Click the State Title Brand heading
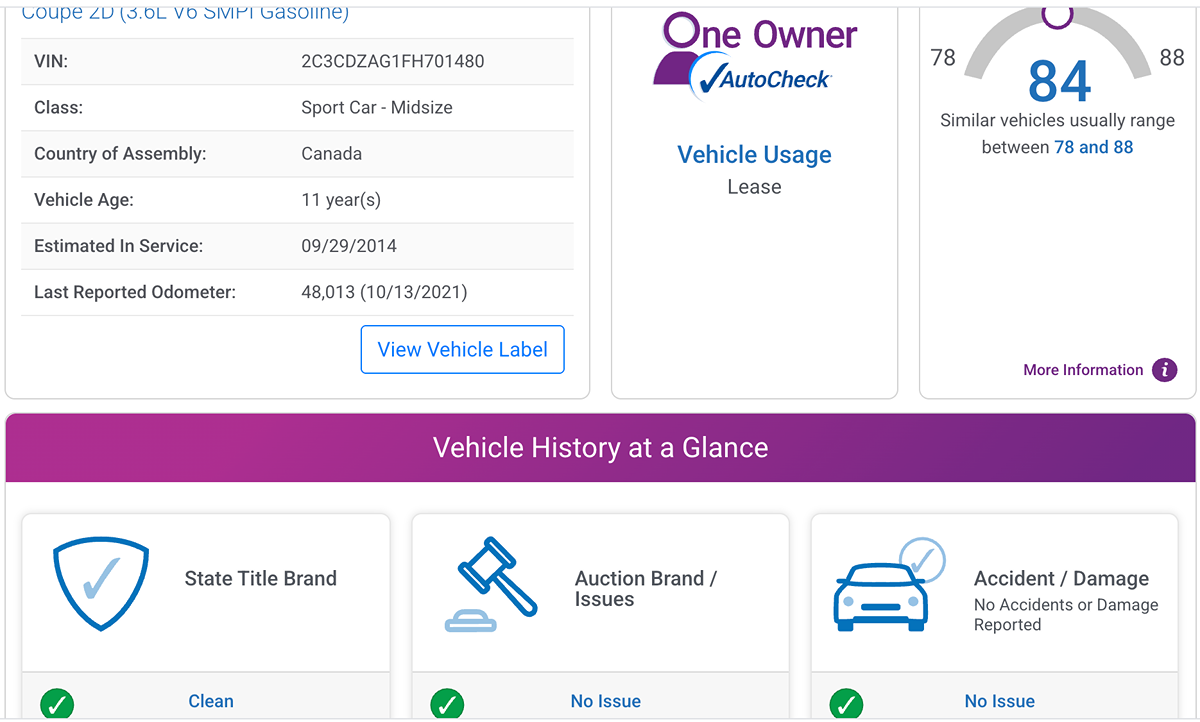This screenshot has width=1200, height=722. click(261, 578)
